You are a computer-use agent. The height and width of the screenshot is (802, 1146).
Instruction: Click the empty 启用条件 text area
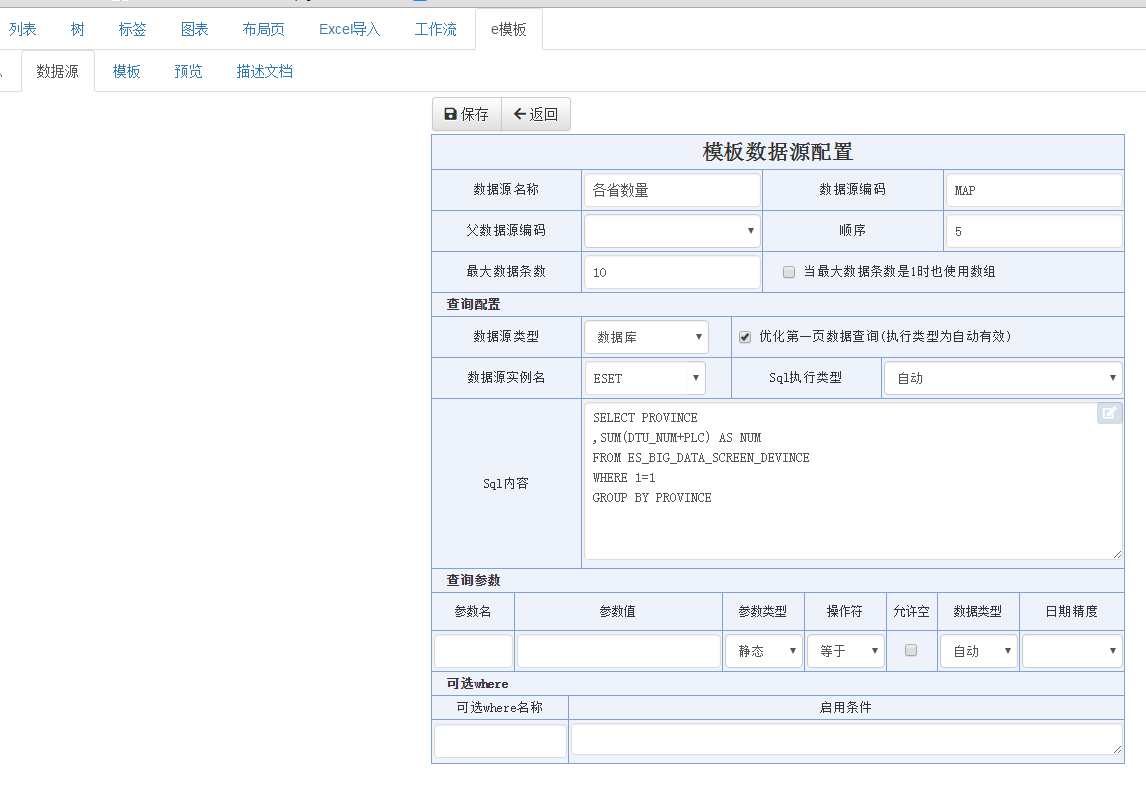pos(846,739)
